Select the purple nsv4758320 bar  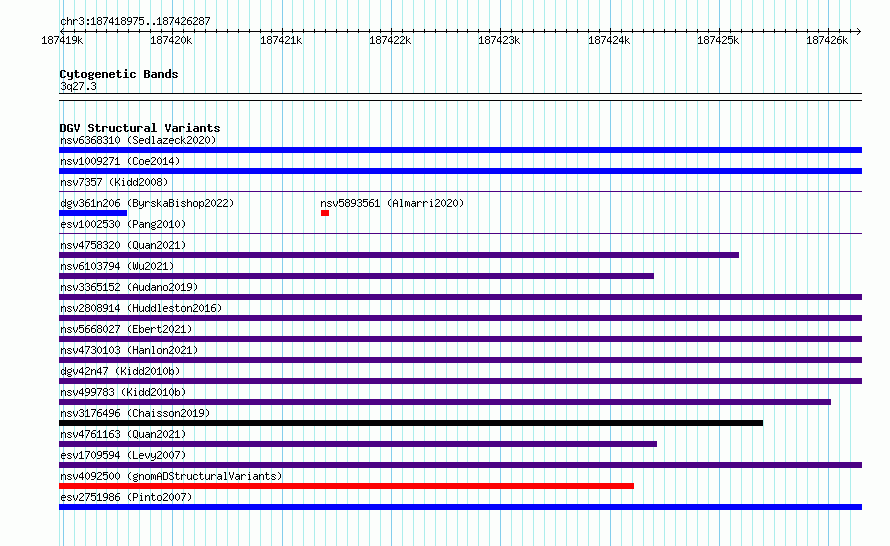coord(399,255)
